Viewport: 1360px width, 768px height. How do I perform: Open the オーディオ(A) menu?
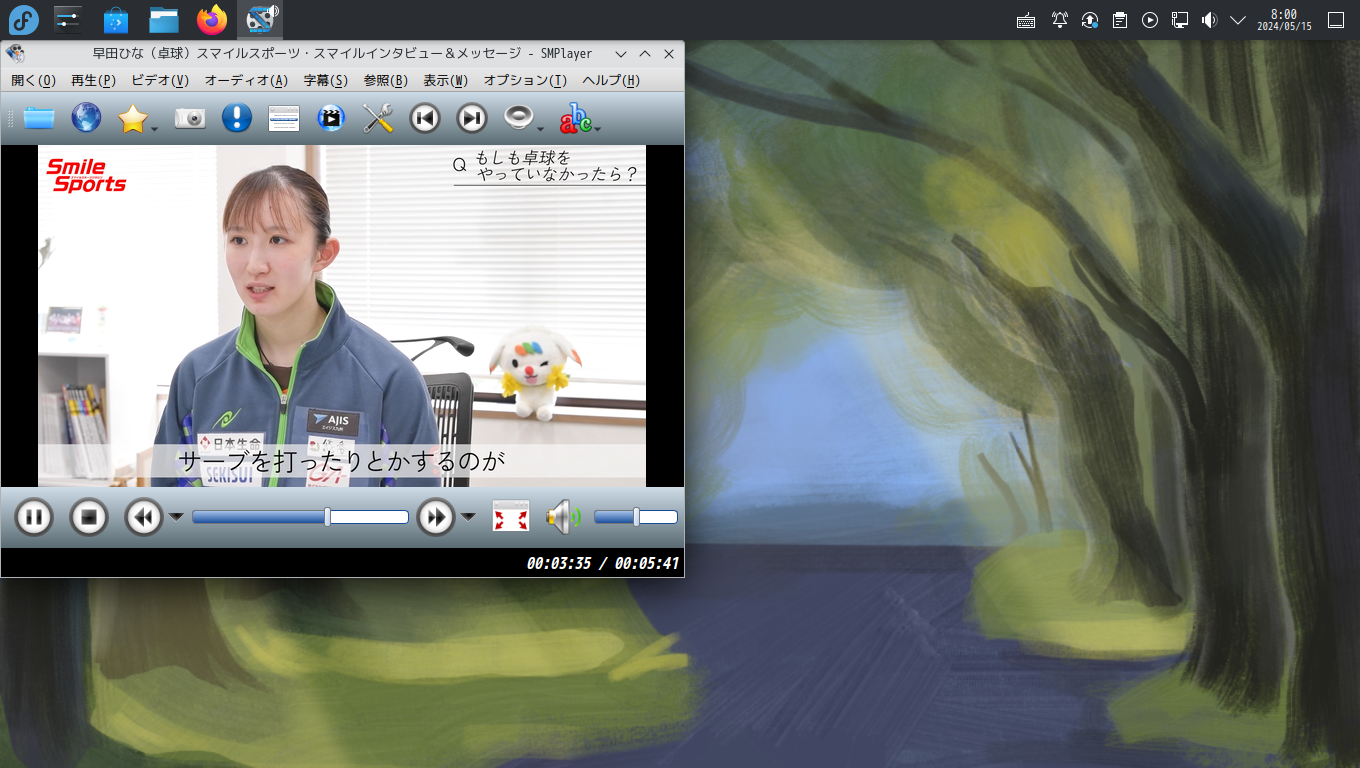(x=246, y=81)
